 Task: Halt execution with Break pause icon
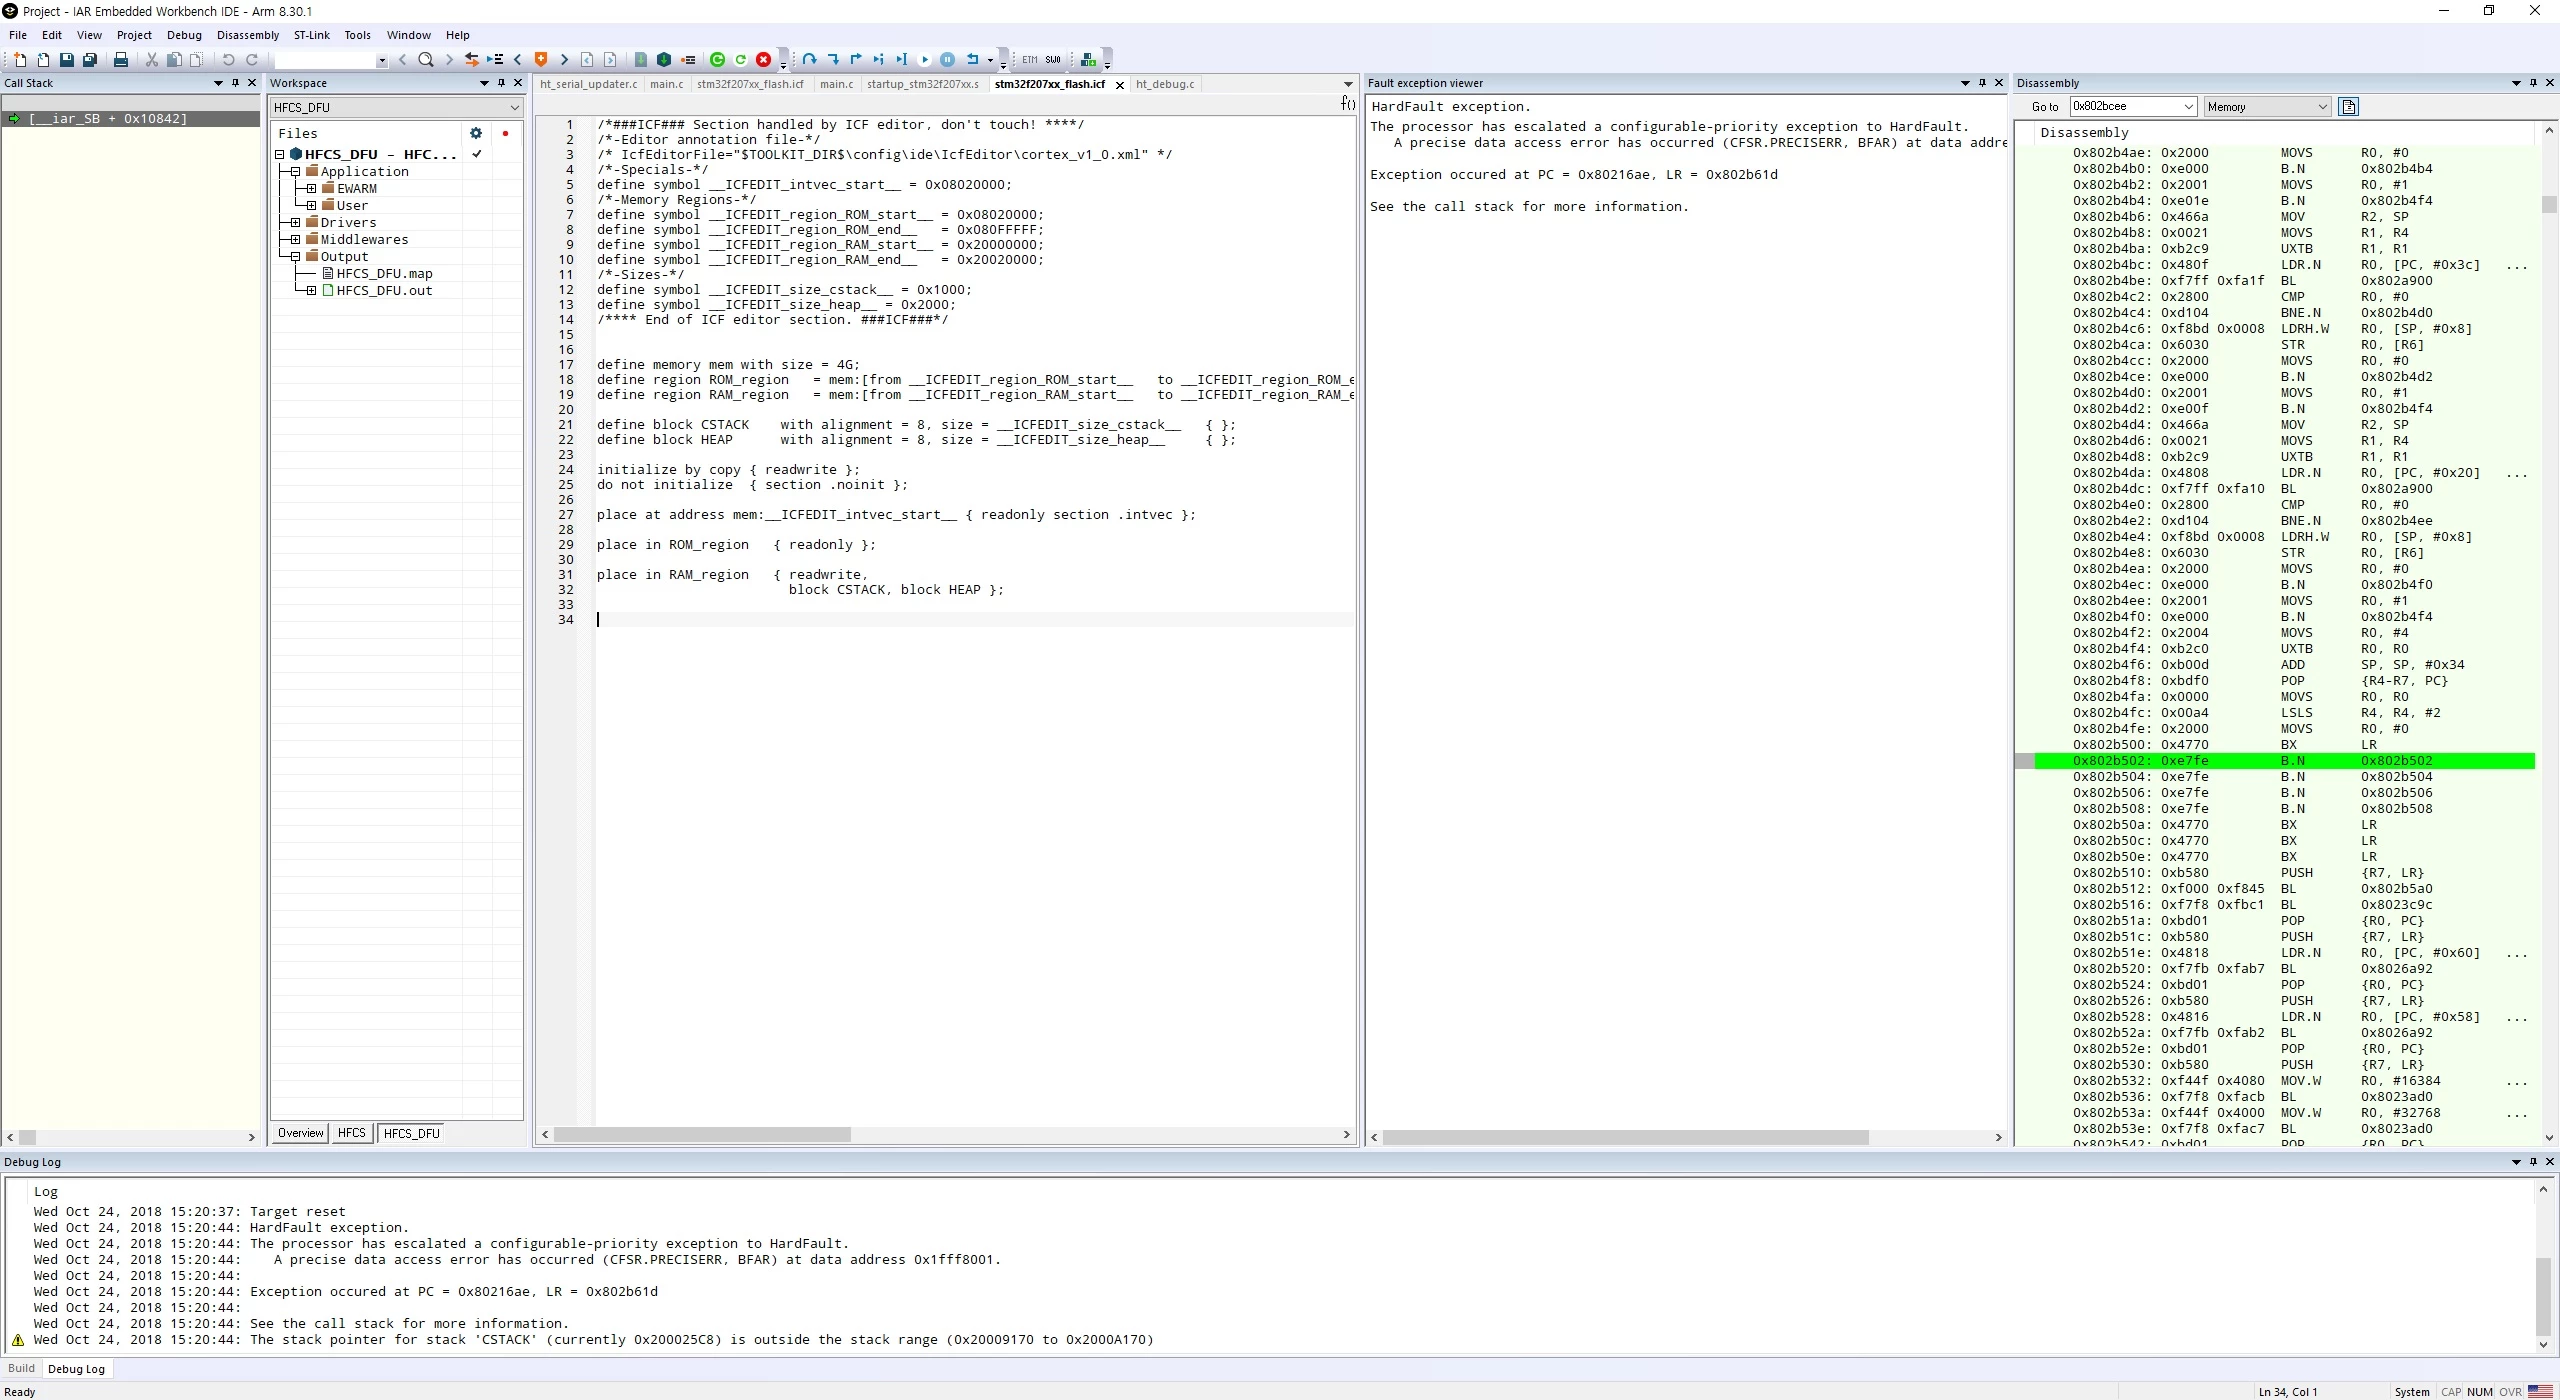pos(948,60)
